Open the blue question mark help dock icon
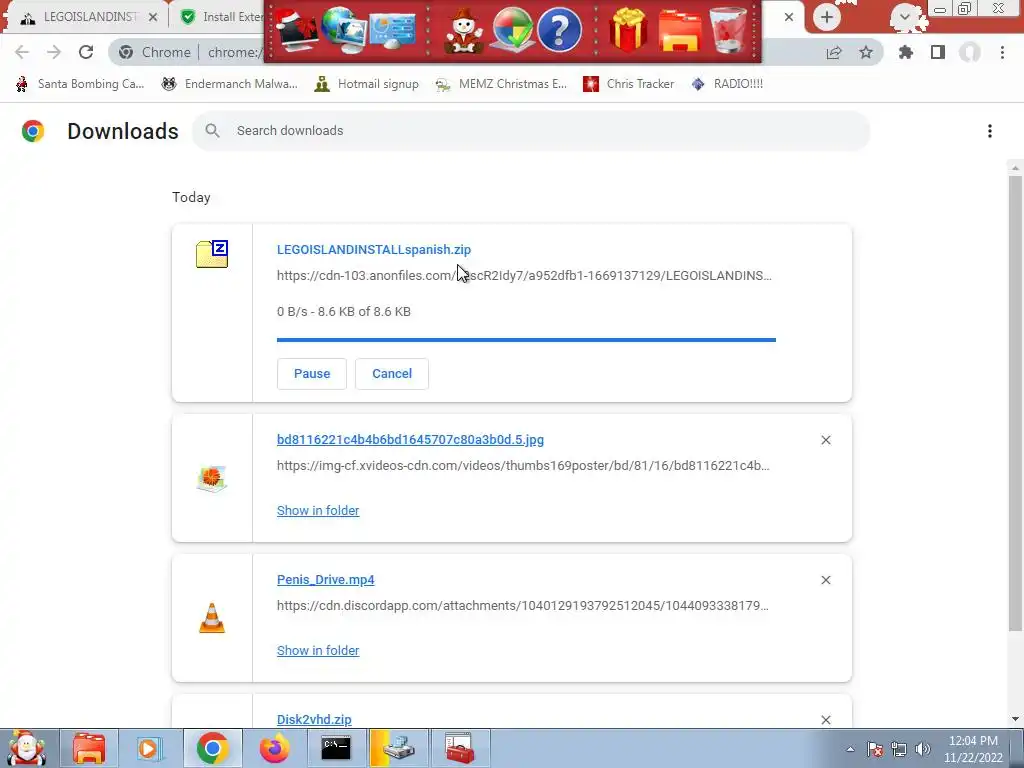This screenshot has height=768, width=1024. tap(560, 29)
